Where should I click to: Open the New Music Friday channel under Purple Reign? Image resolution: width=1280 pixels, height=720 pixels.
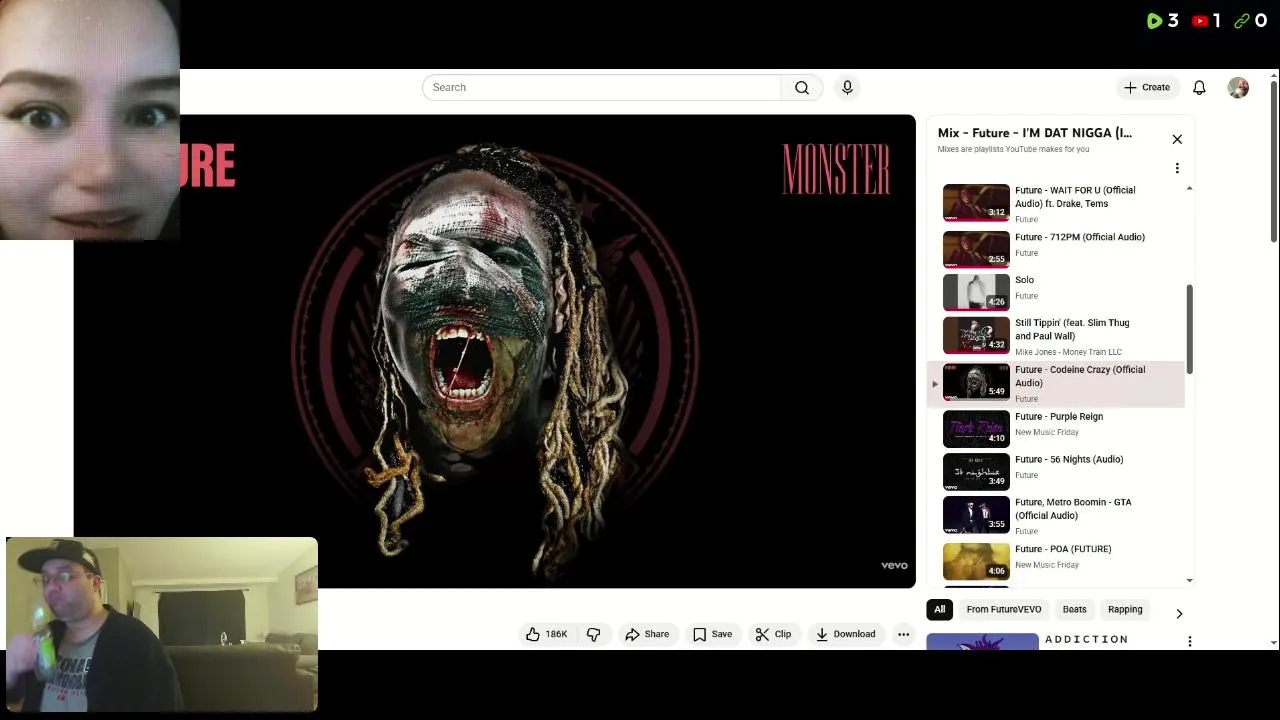point(1047,432)
